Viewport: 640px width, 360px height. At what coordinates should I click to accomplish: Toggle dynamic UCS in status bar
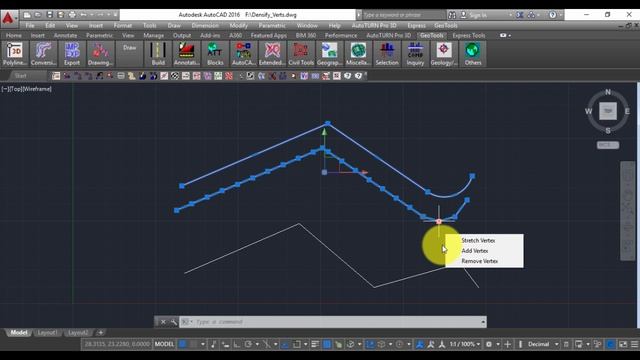370,344
